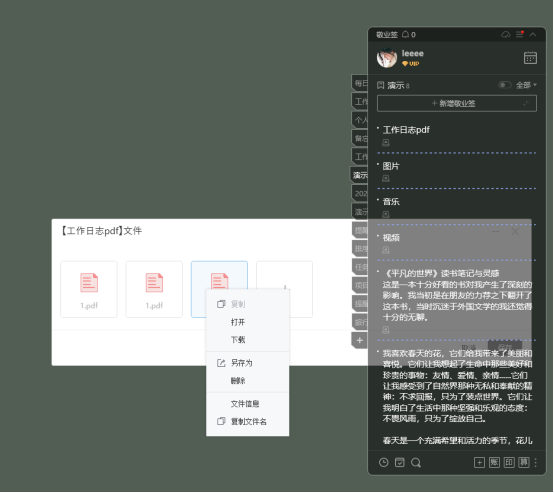This screenshot has height=493, width=554.
Task: Click the bookmark icon beside 演示
Action: 381,85
